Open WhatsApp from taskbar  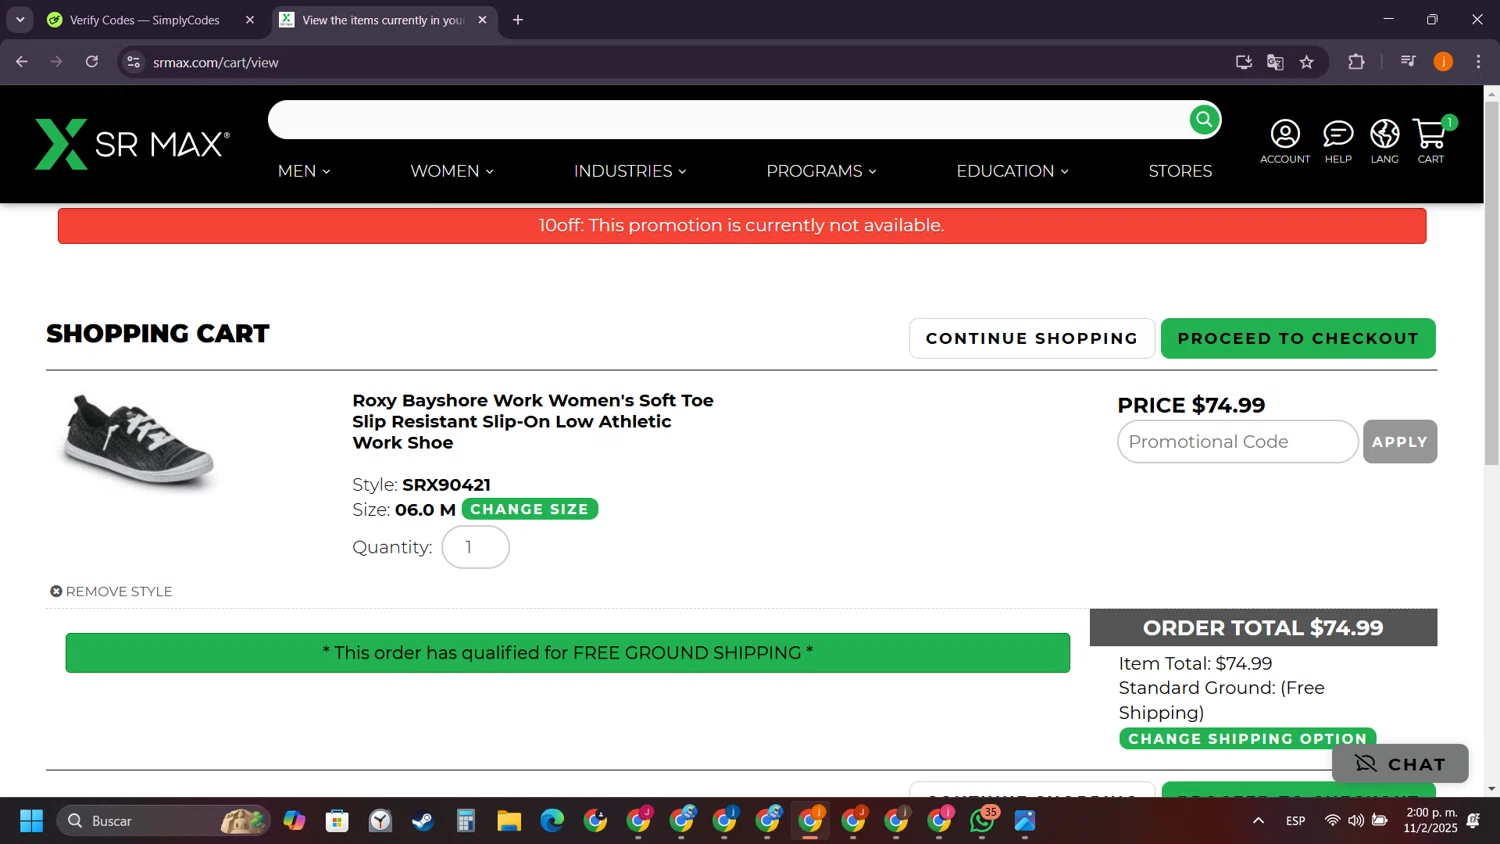pos(983,821)
